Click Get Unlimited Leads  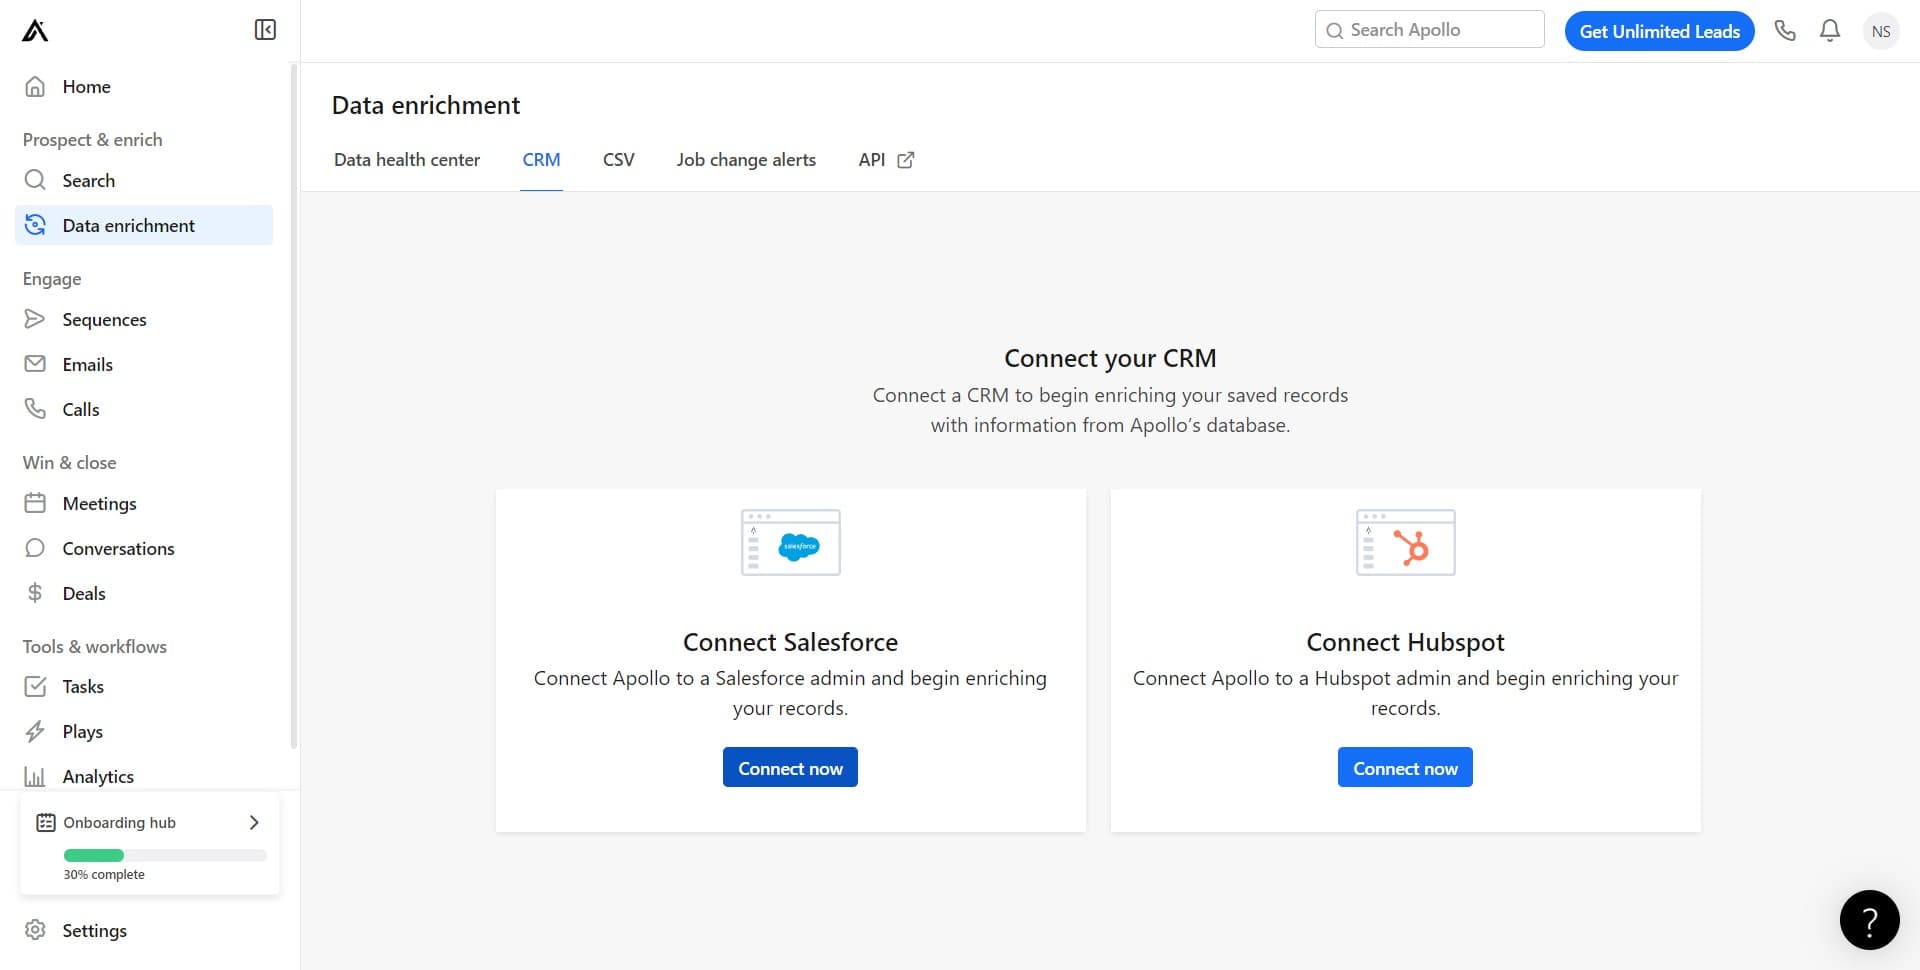1659,31
